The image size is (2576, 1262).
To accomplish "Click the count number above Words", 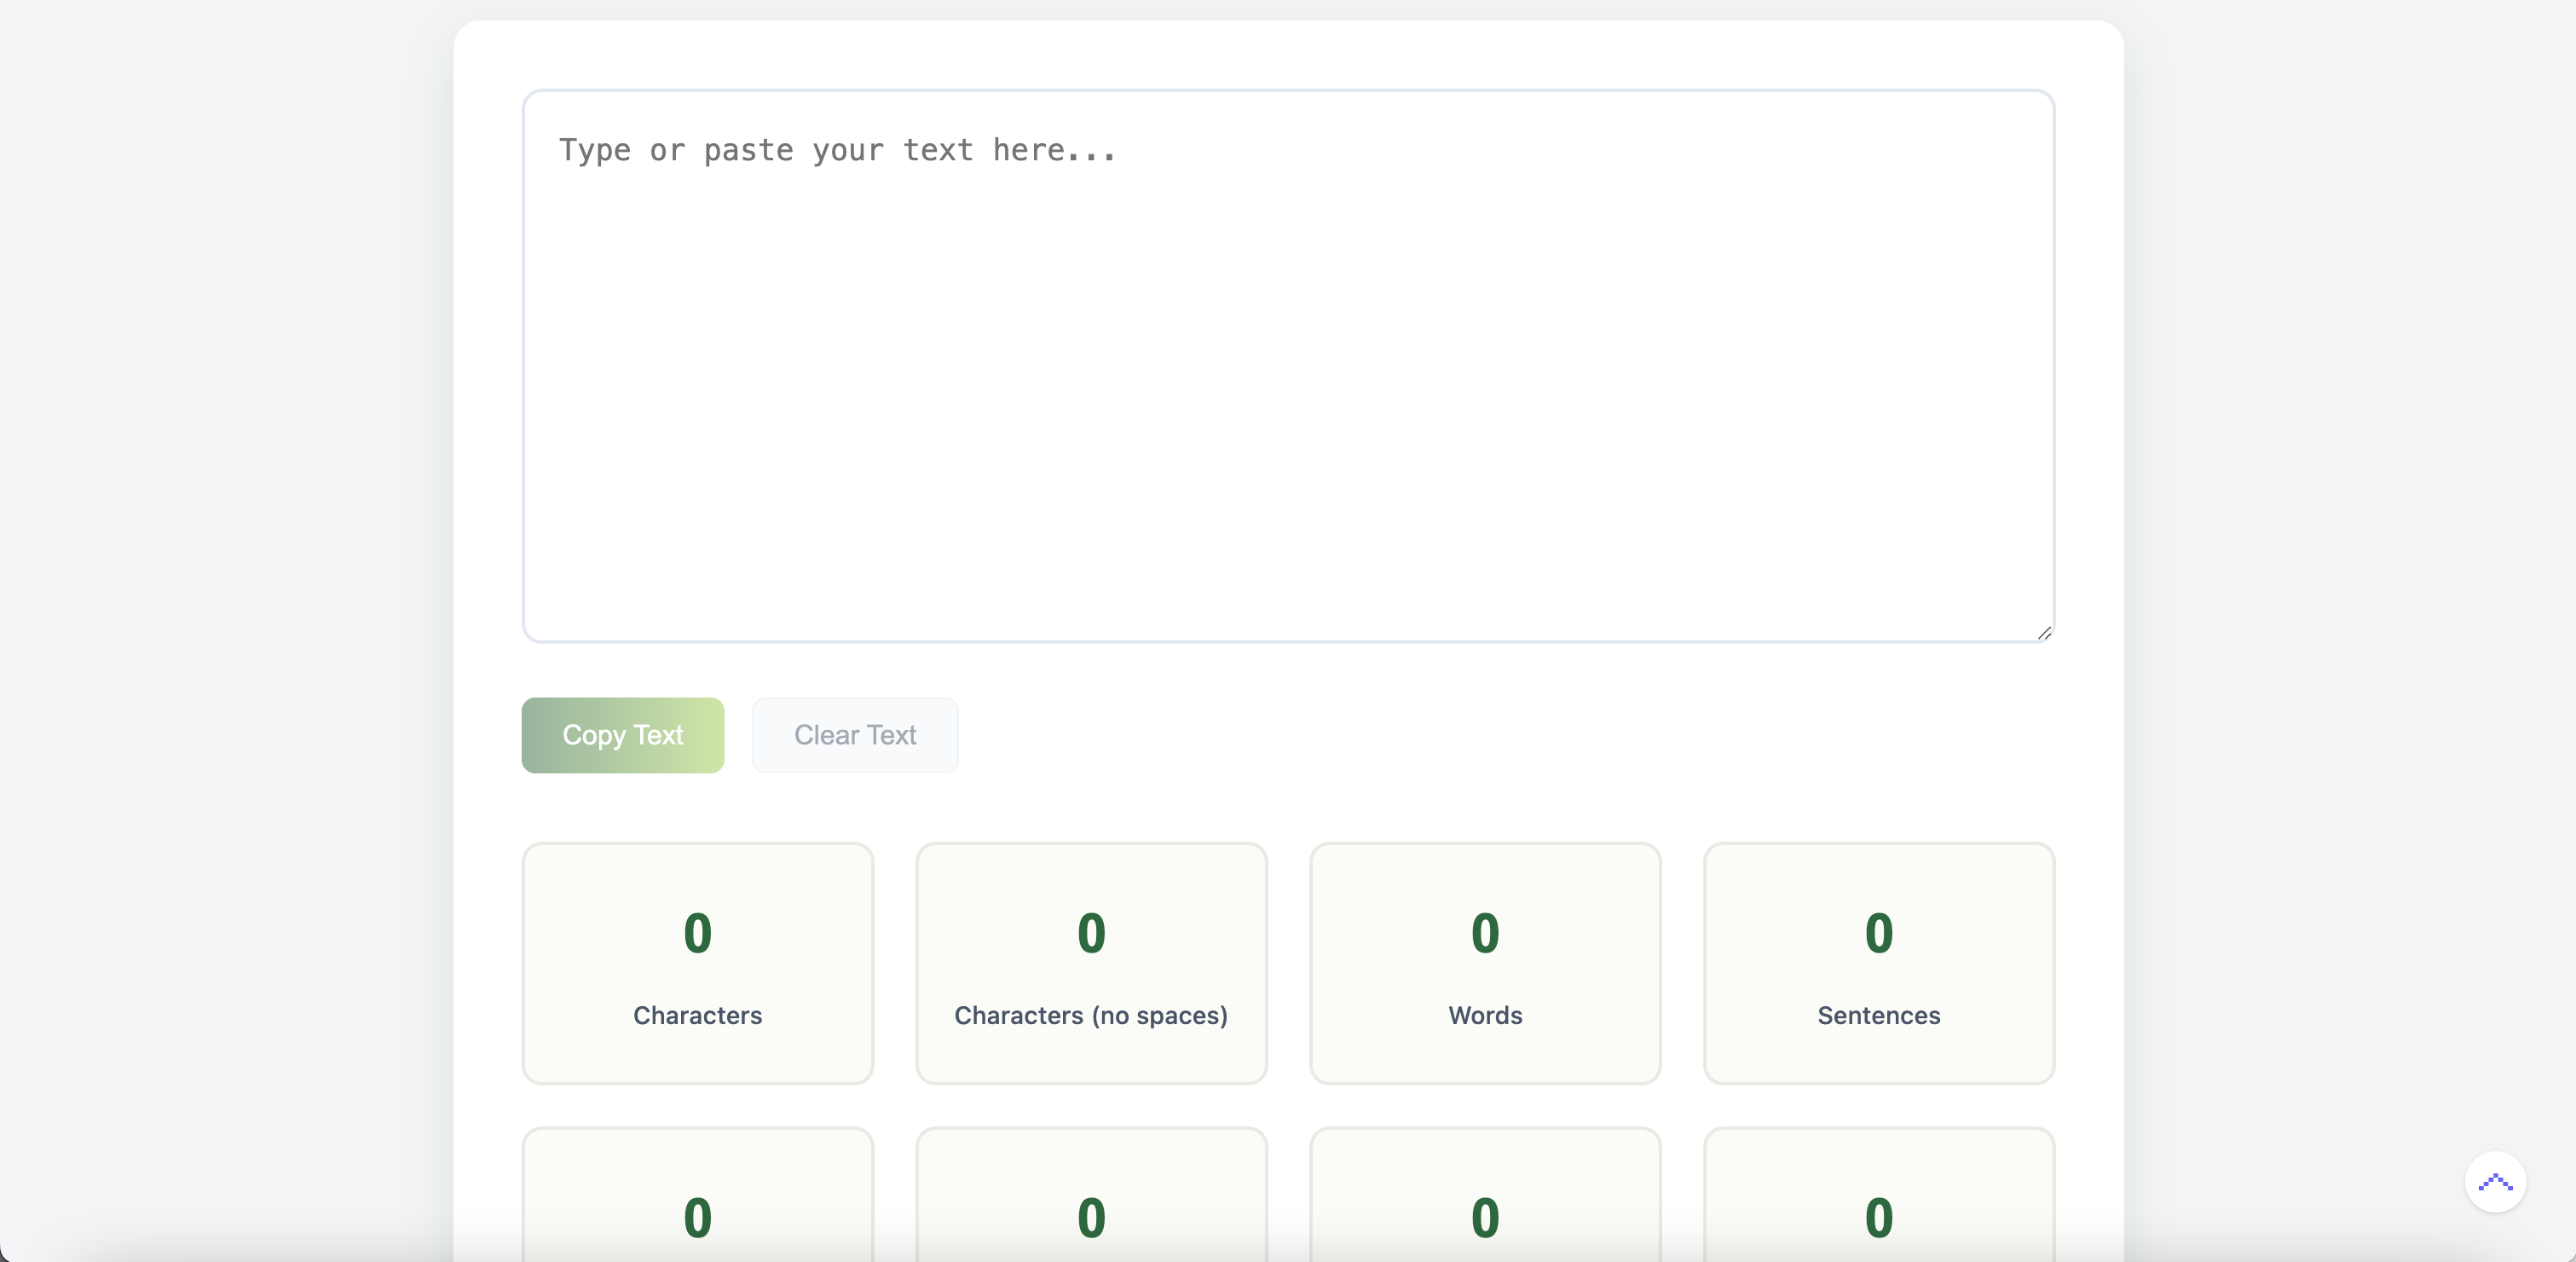I will click(x=1485, y=933).
